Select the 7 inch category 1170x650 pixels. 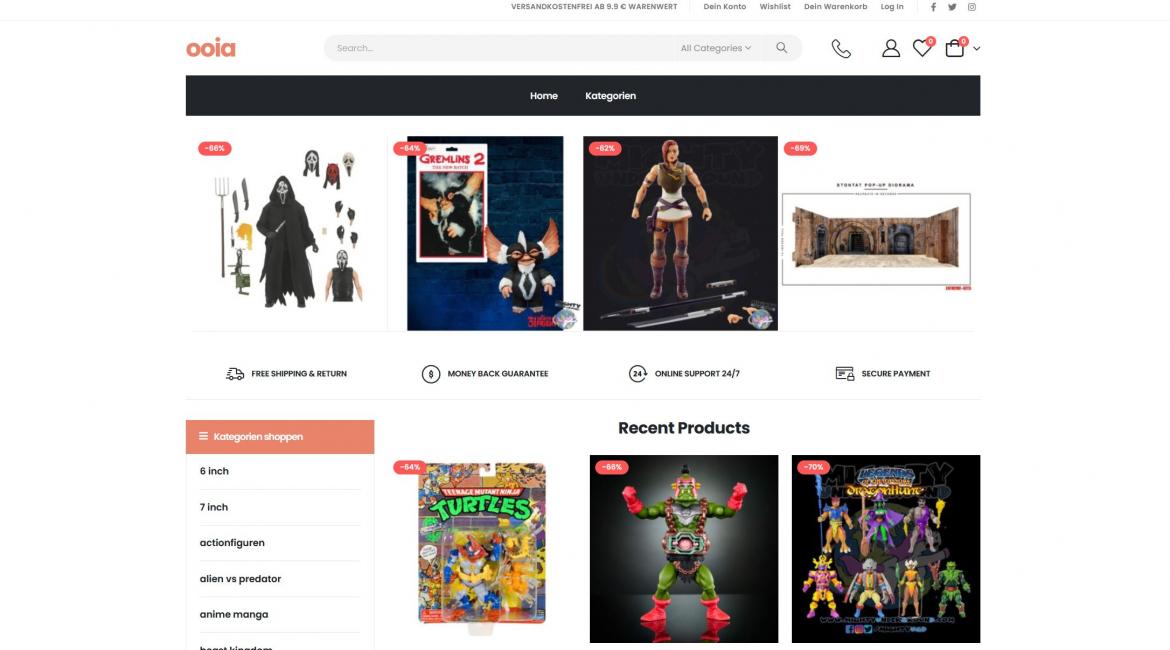tap(213, 507)
